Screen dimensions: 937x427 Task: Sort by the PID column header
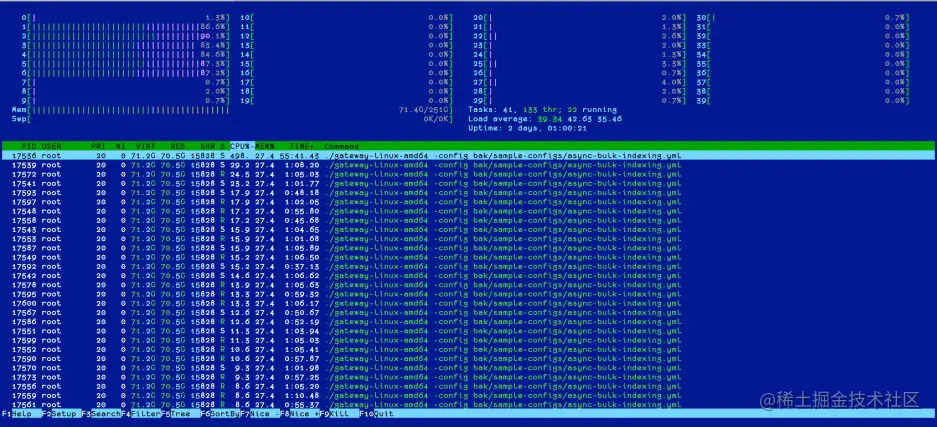(x=28, y=146)
